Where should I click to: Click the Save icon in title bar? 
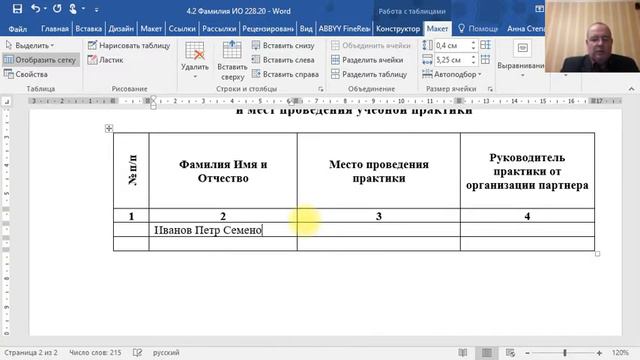[x=17, y=9]
